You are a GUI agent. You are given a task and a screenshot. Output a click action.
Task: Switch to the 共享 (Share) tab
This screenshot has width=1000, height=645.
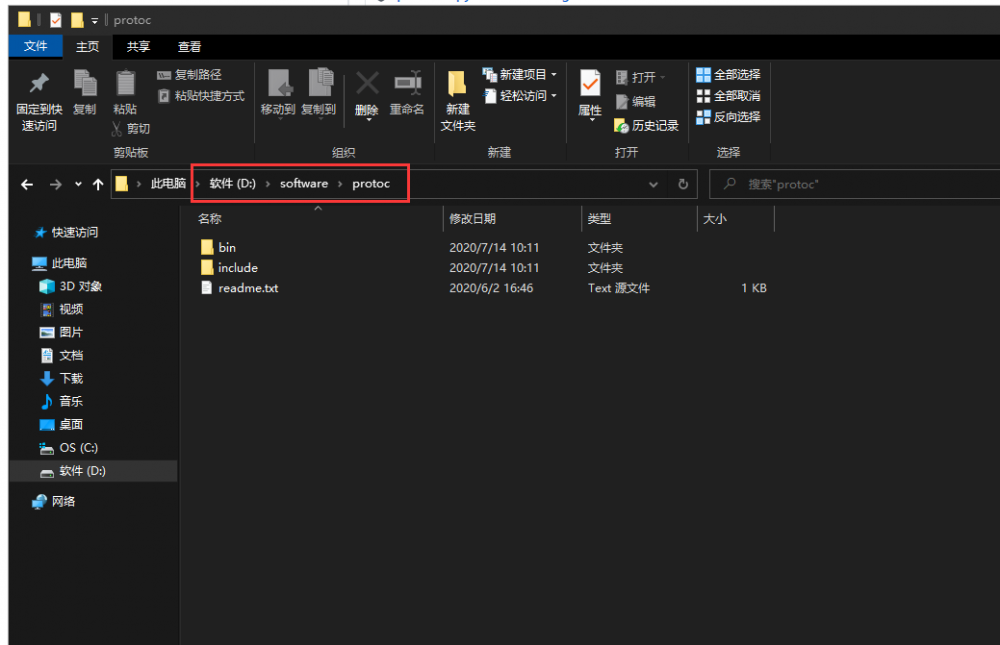pyautogui.click(x=138, y=47)
